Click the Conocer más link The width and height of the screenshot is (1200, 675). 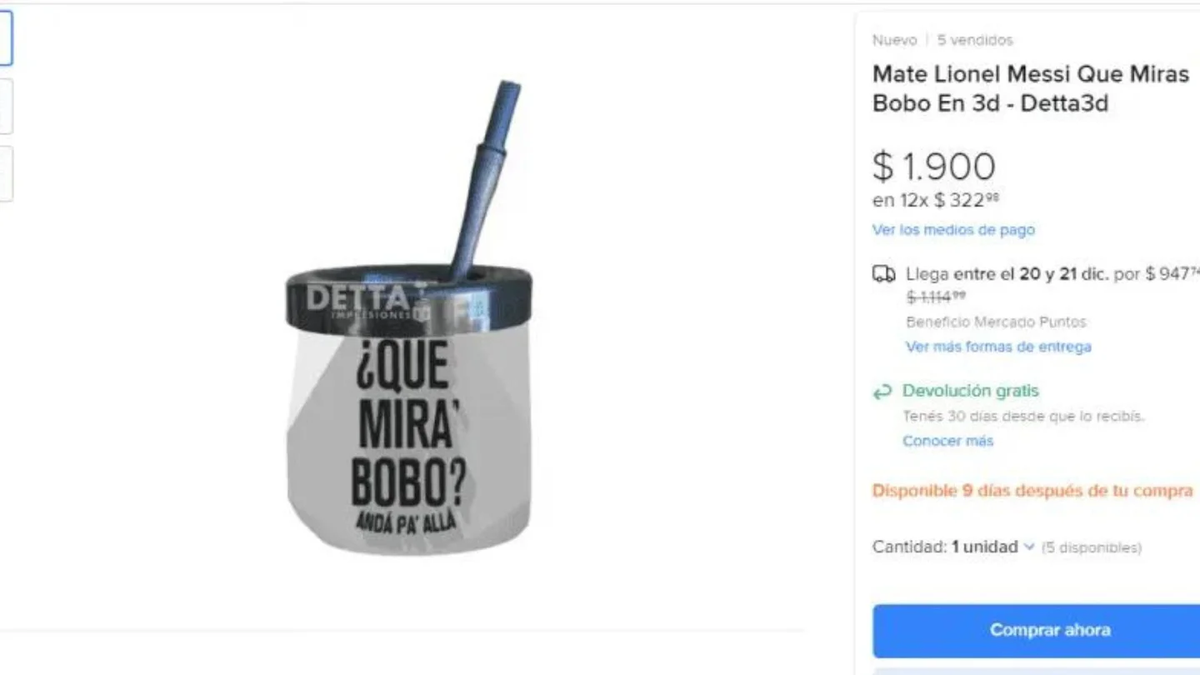click(948, 441)
